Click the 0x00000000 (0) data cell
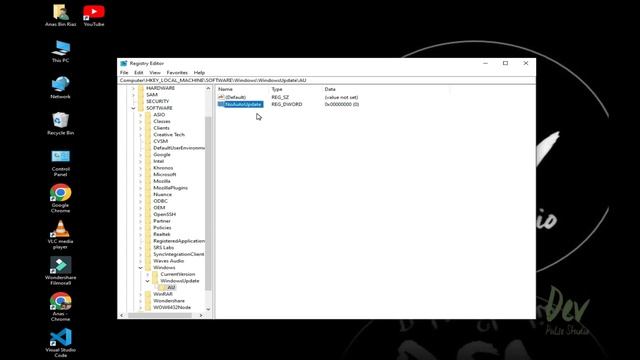The height and width of the screenshot is (360, 640). click(x=342, y=104)
